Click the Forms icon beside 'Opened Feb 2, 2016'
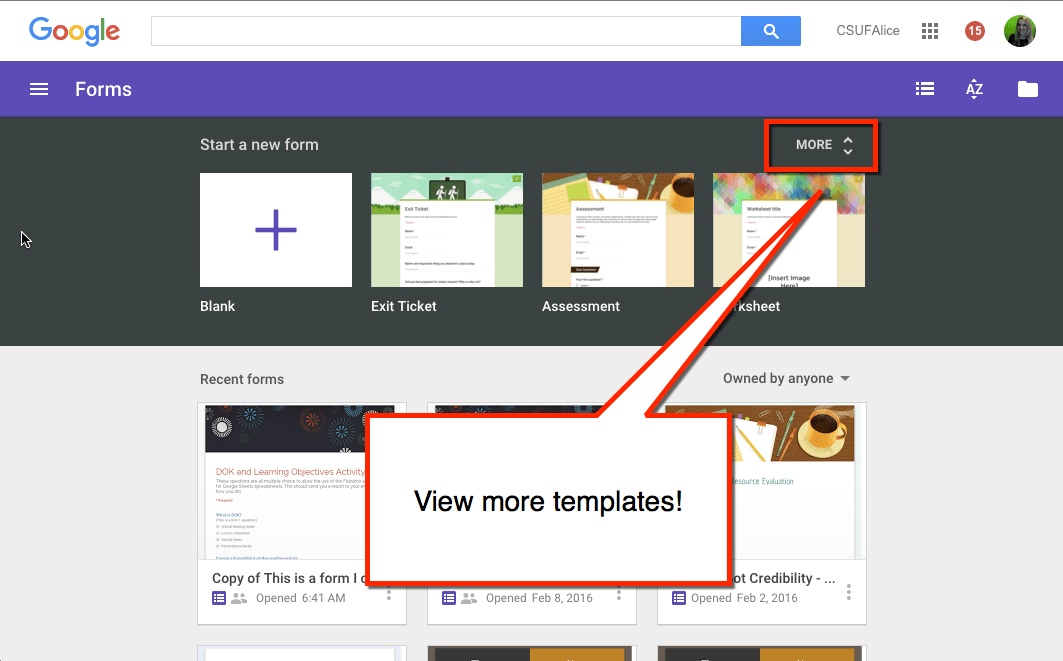The width and height of the screenshot is (1063, 661). [679, 598]
